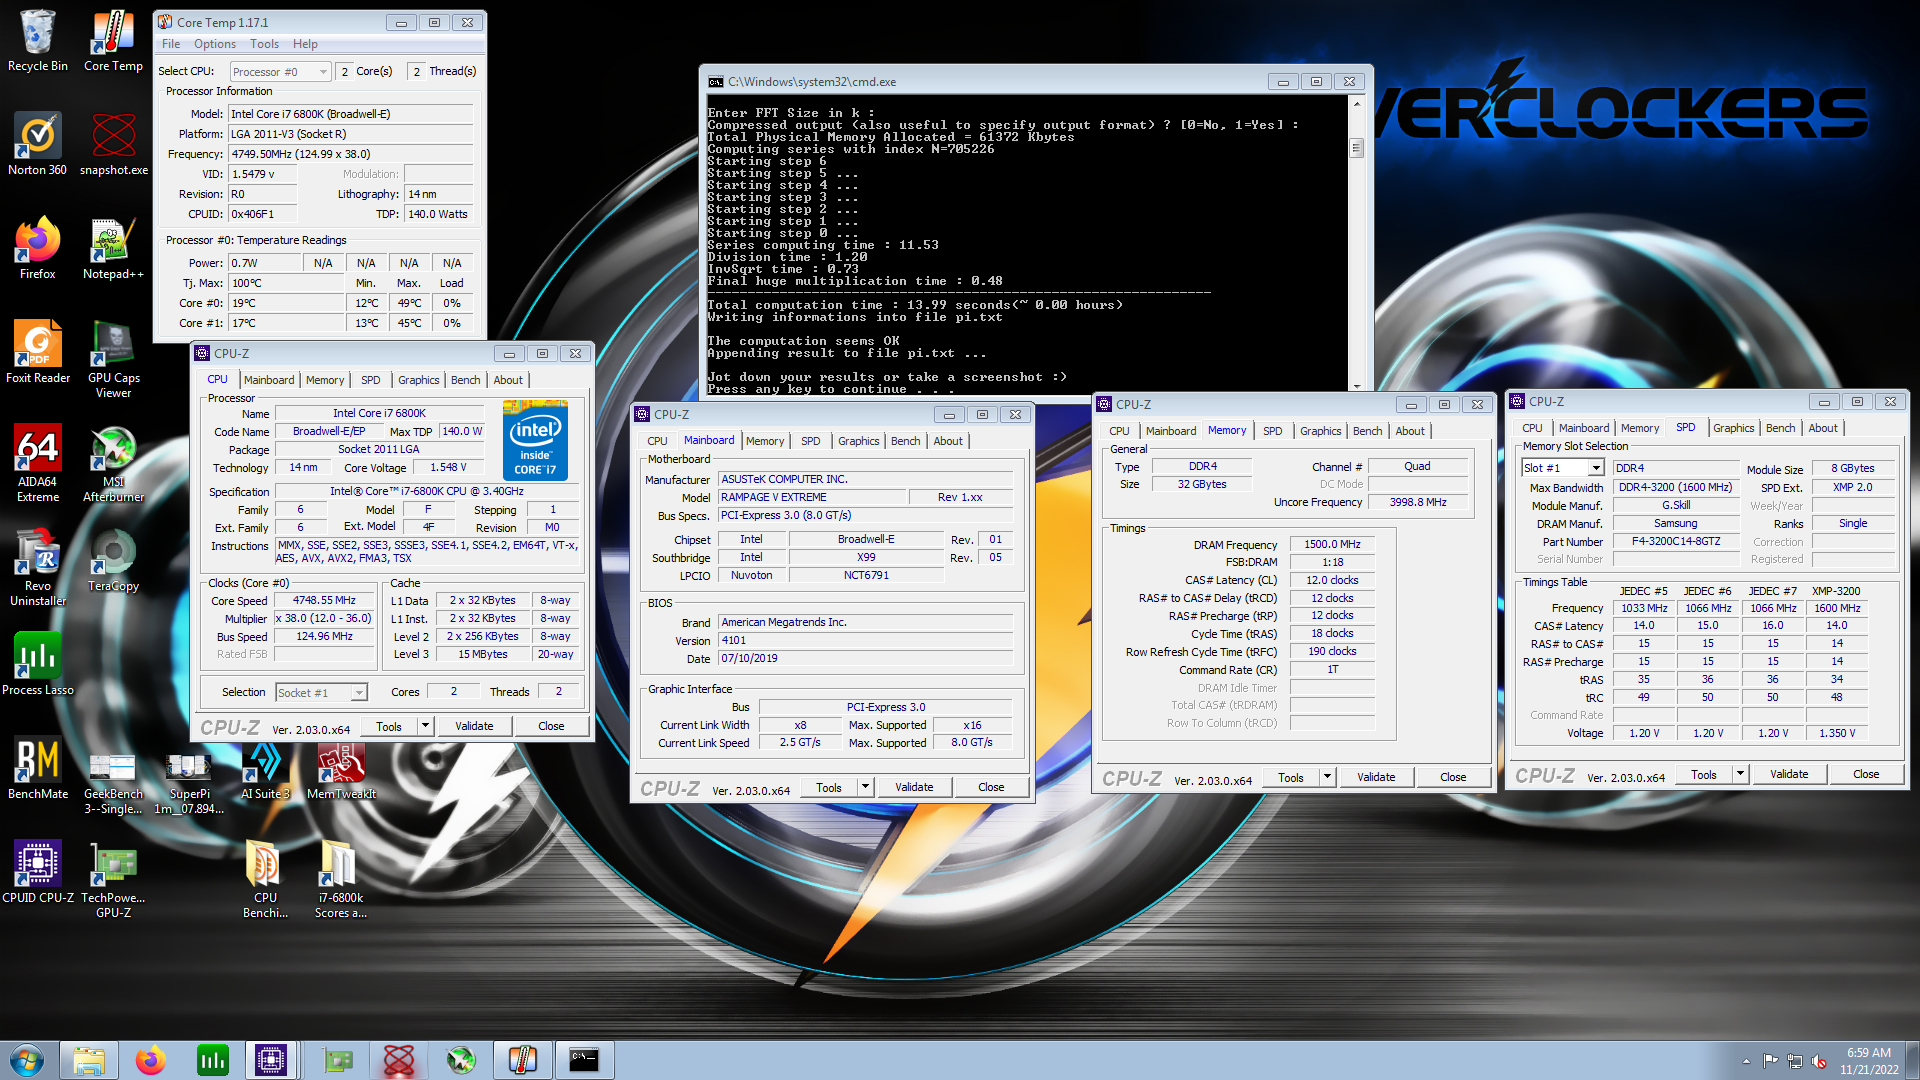Screen dimensions: 1920x1080
Task: Open Notepad++ desktop shortcut
Action: [113, 248]
